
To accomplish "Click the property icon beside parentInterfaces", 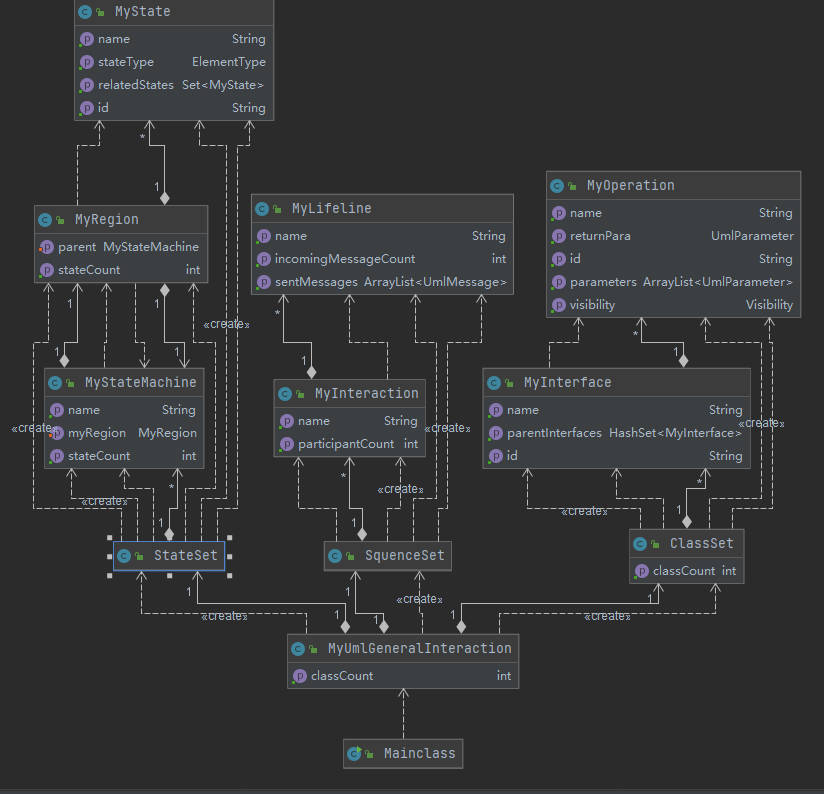I will coord(496,433).
